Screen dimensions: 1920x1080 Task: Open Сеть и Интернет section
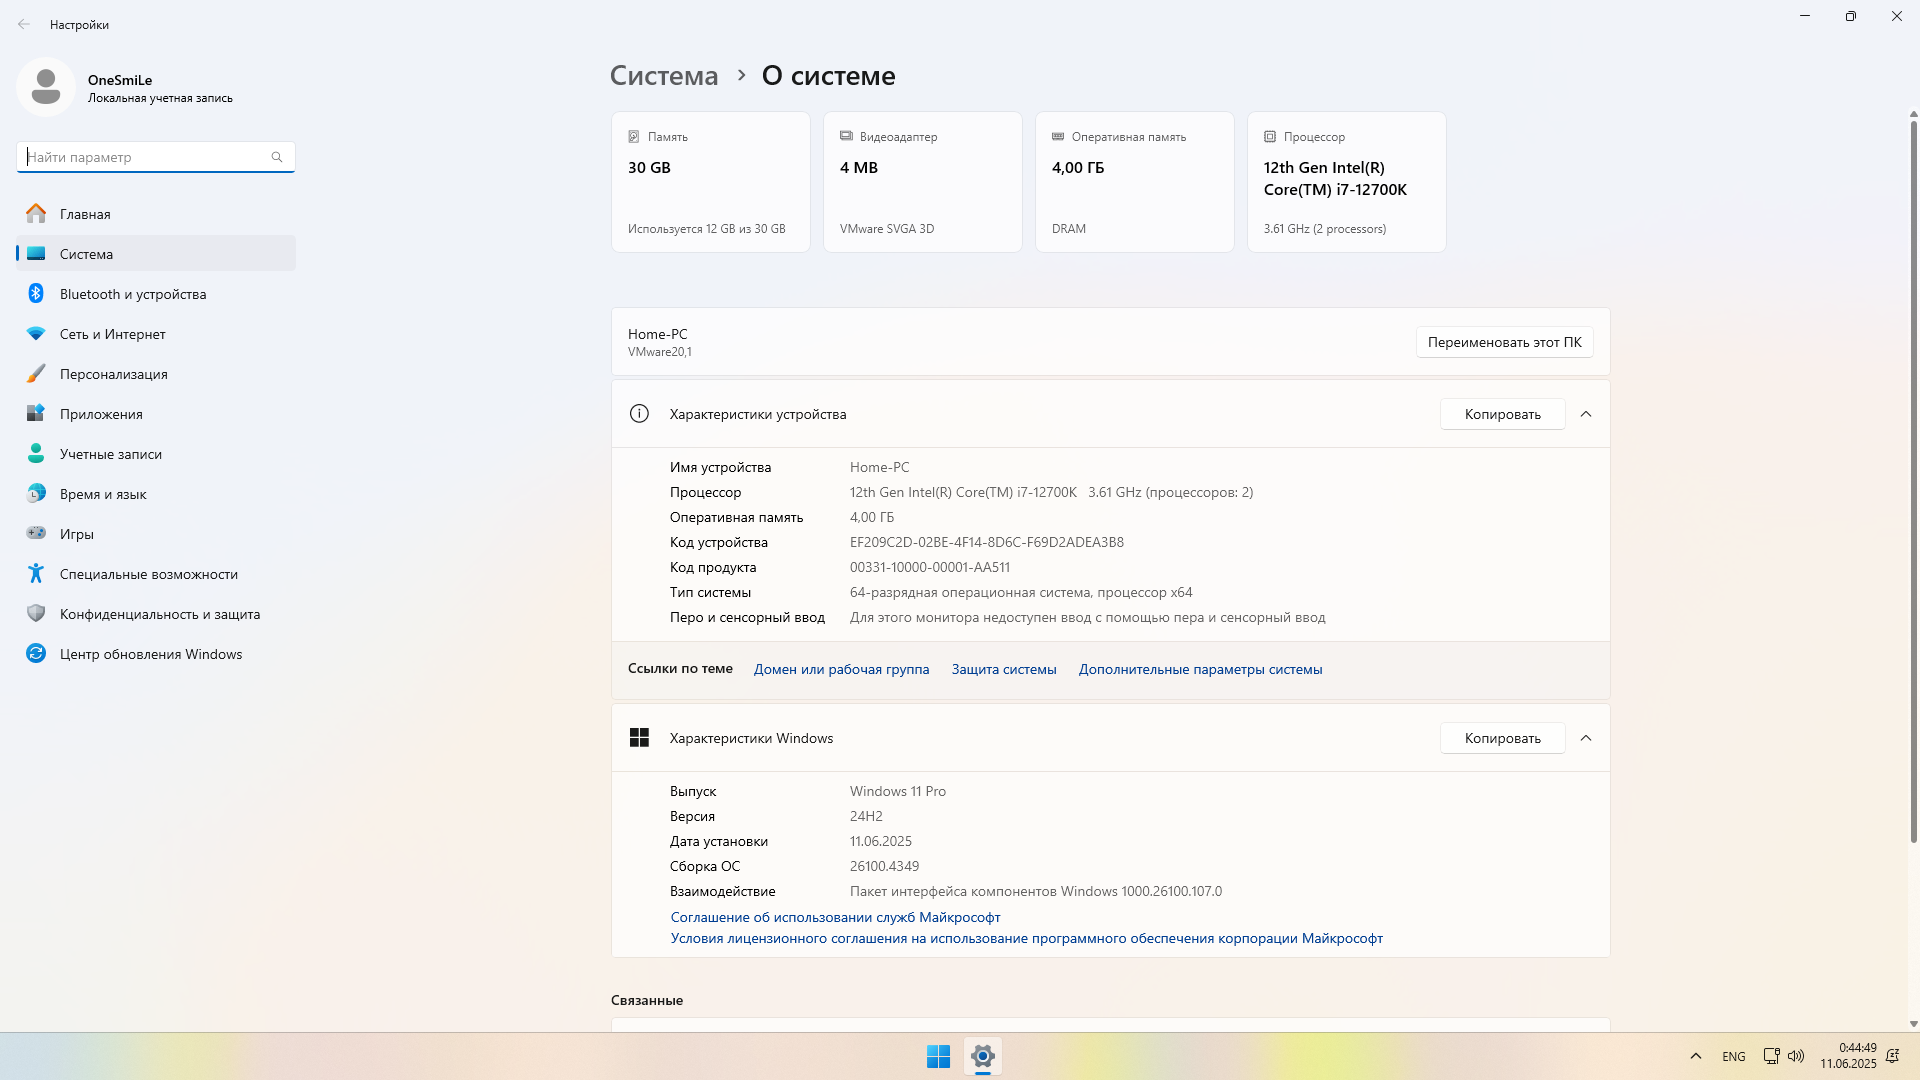pyautogui.click(x=112, y=333)
